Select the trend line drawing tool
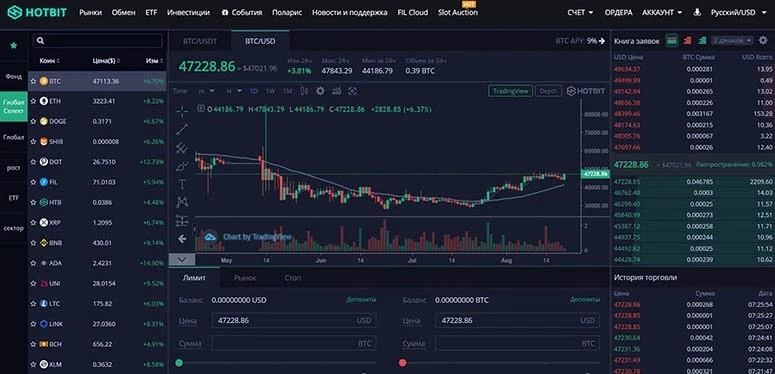Image resolution: width=775 pixels, height=374 pixels. click(x=182, y=129)
